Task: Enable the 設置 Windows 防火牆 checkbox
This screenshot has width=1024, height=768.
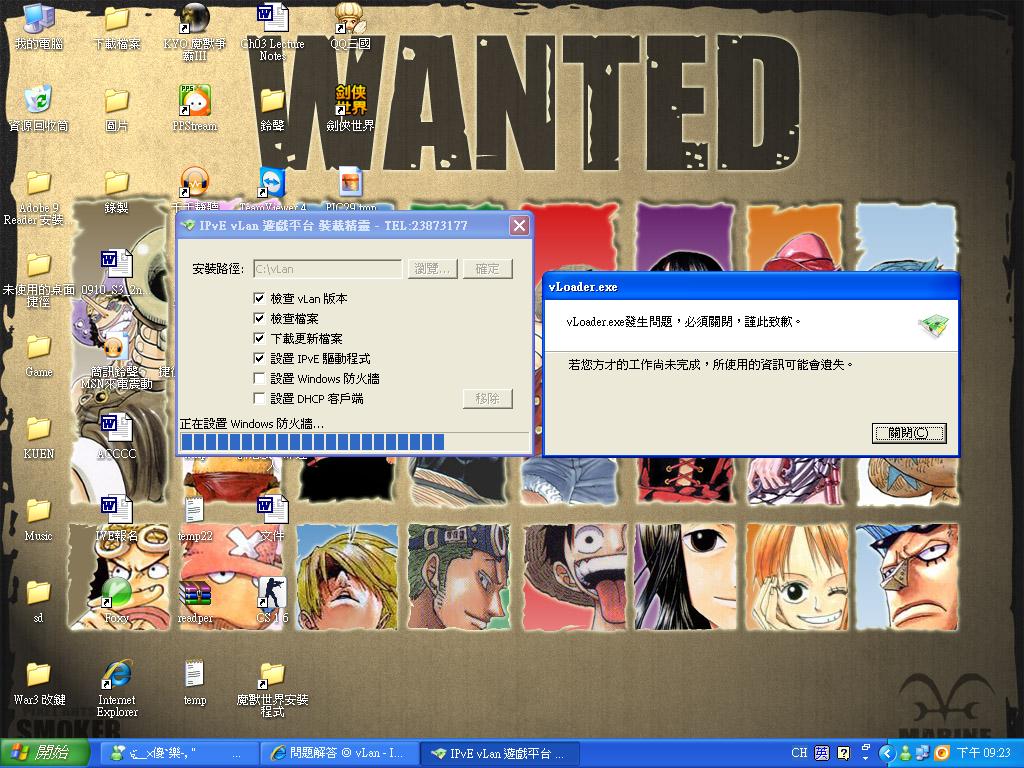Action: (259, 379)
